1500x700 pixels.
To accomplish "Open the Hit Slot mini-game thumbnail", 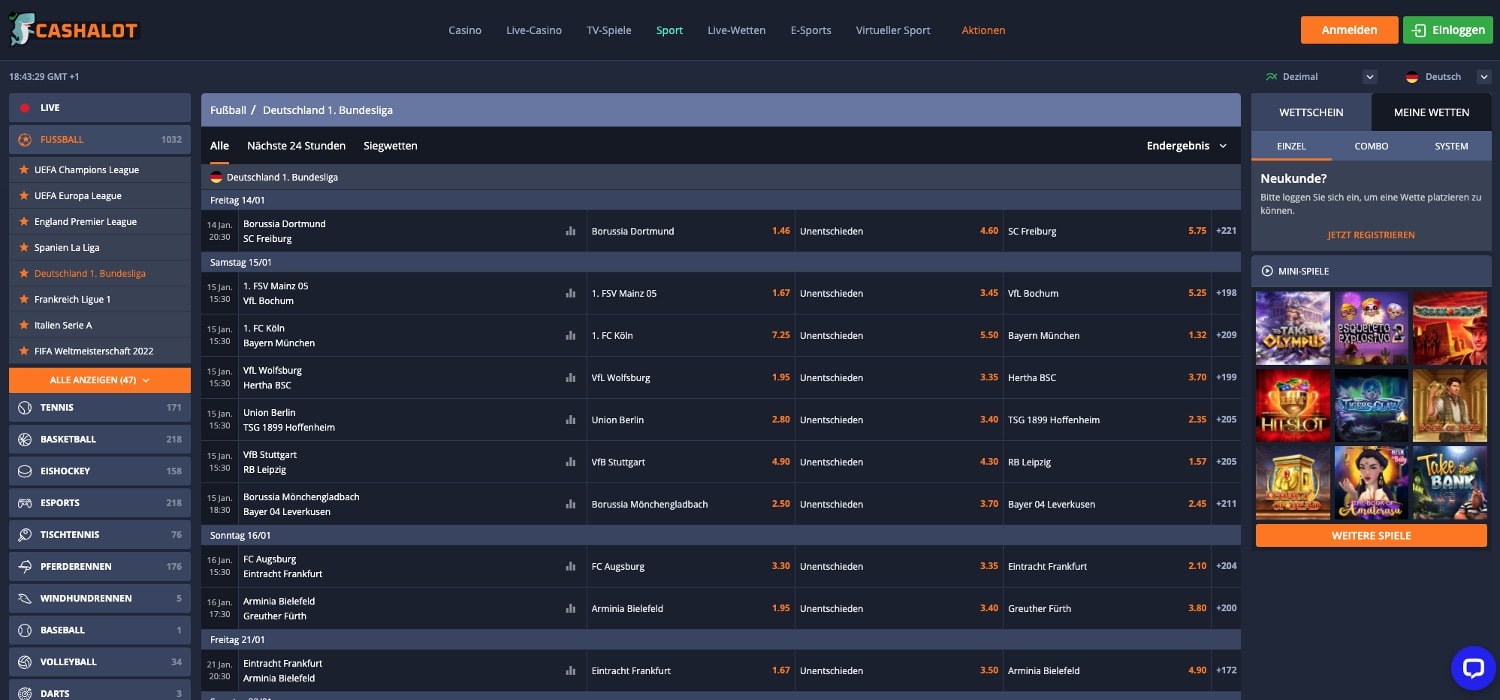I will tap(1293, 406).
